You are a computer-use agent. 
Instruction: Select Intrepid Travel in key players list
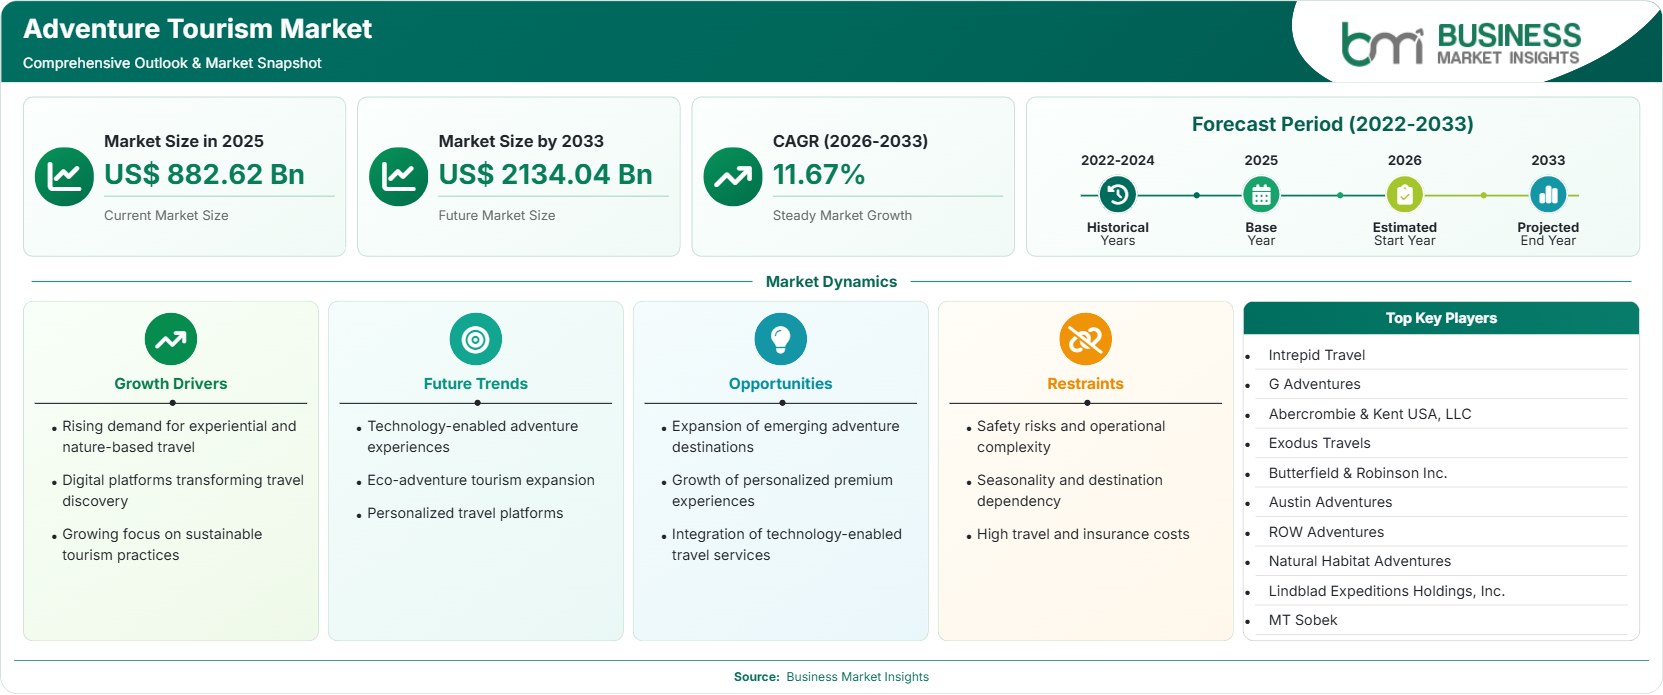click(1316, 355)
